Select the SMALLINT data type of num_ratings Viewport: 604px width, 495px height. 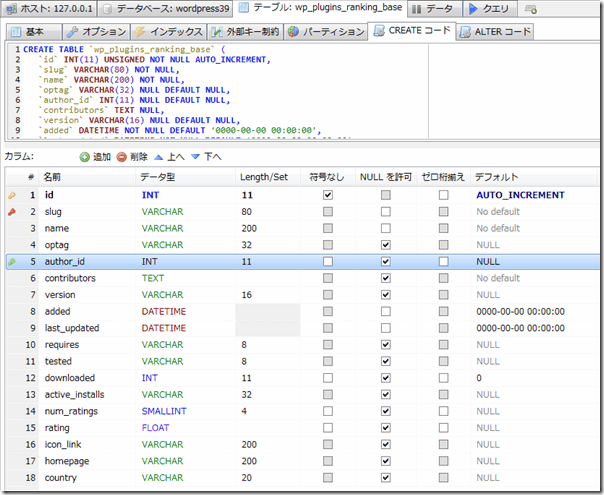[164, 411]
